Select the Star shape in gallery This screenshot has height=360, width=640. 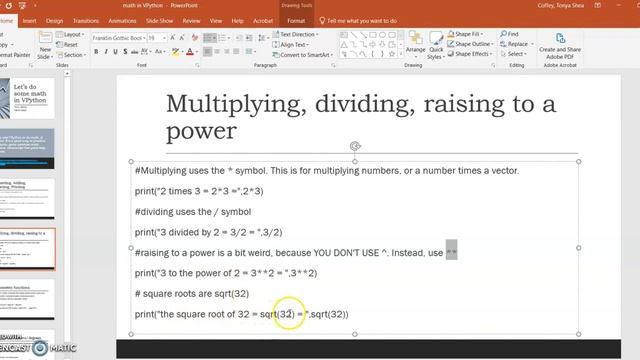pos(392,54)
